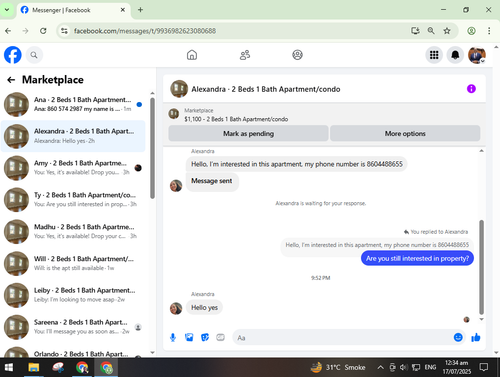The height and width of the screenshot is (377, 500).
Task: Click the site information icon in address bar
Action: tap(64, 31)
